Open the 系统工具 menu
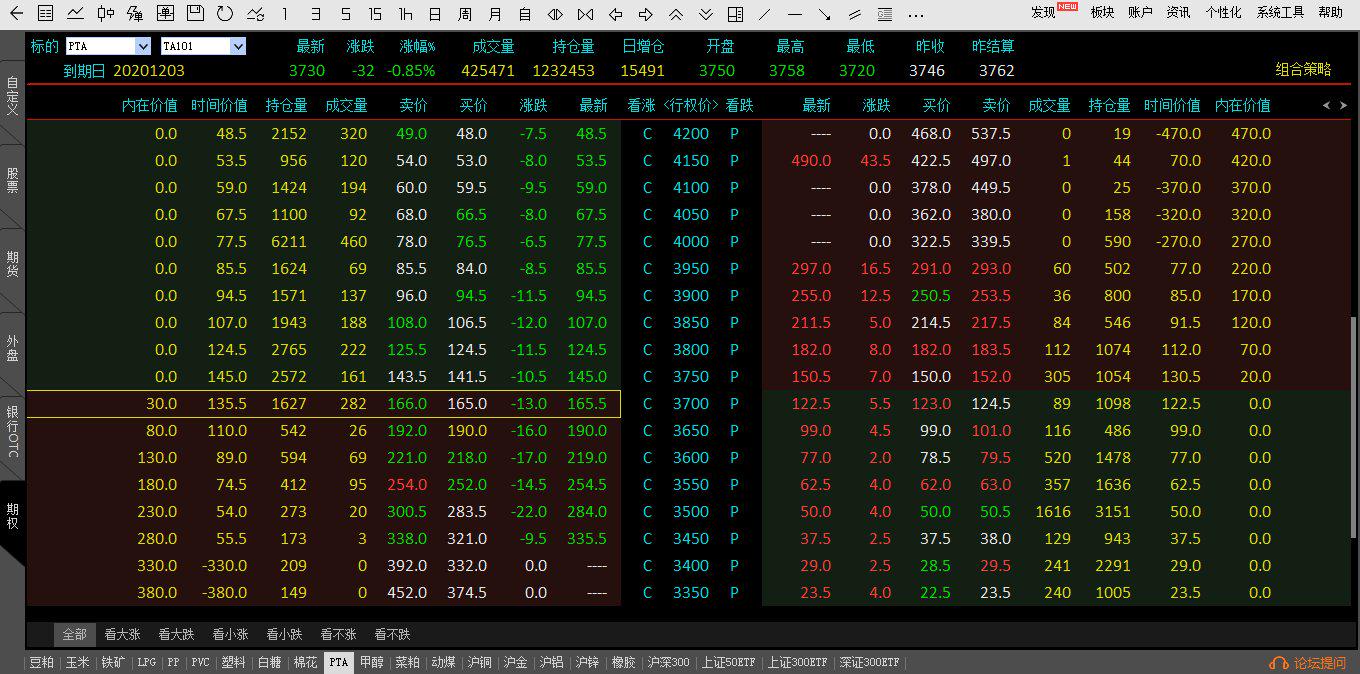Viewport: 1360px width, 674px height. [x=1280, y=12]
